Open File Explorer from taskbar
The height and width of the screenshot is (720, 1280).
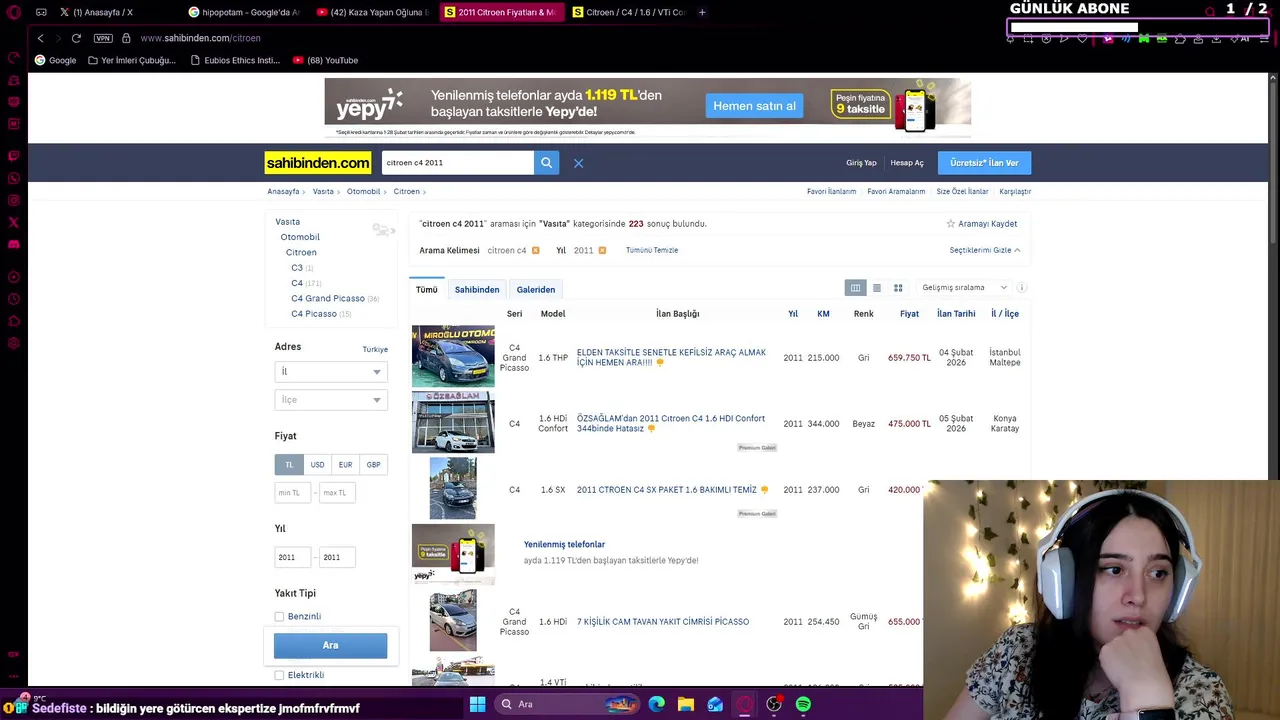(686, 704)
